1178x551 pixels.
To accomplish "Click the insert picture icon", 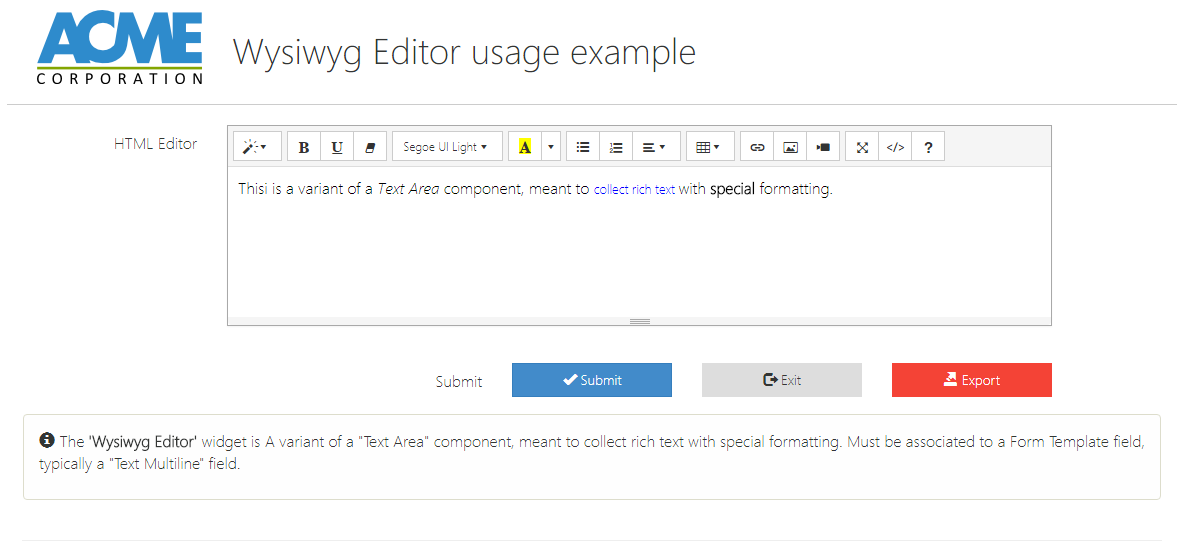I will click(790, 147).
